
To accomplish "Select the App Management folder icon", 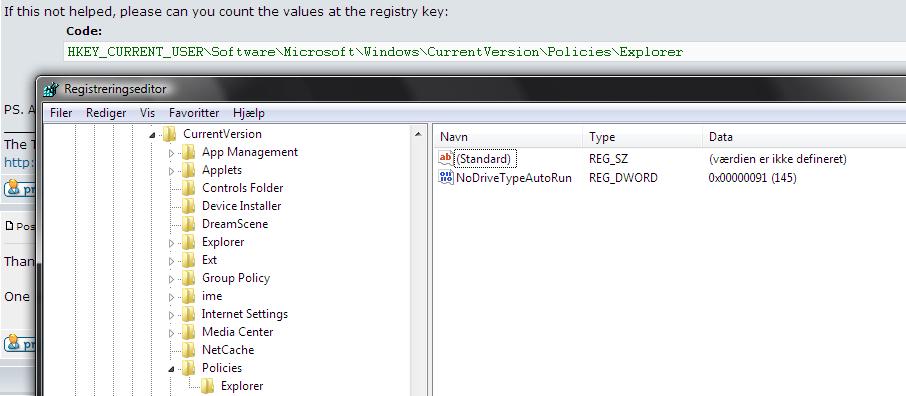I will [188, 153].
